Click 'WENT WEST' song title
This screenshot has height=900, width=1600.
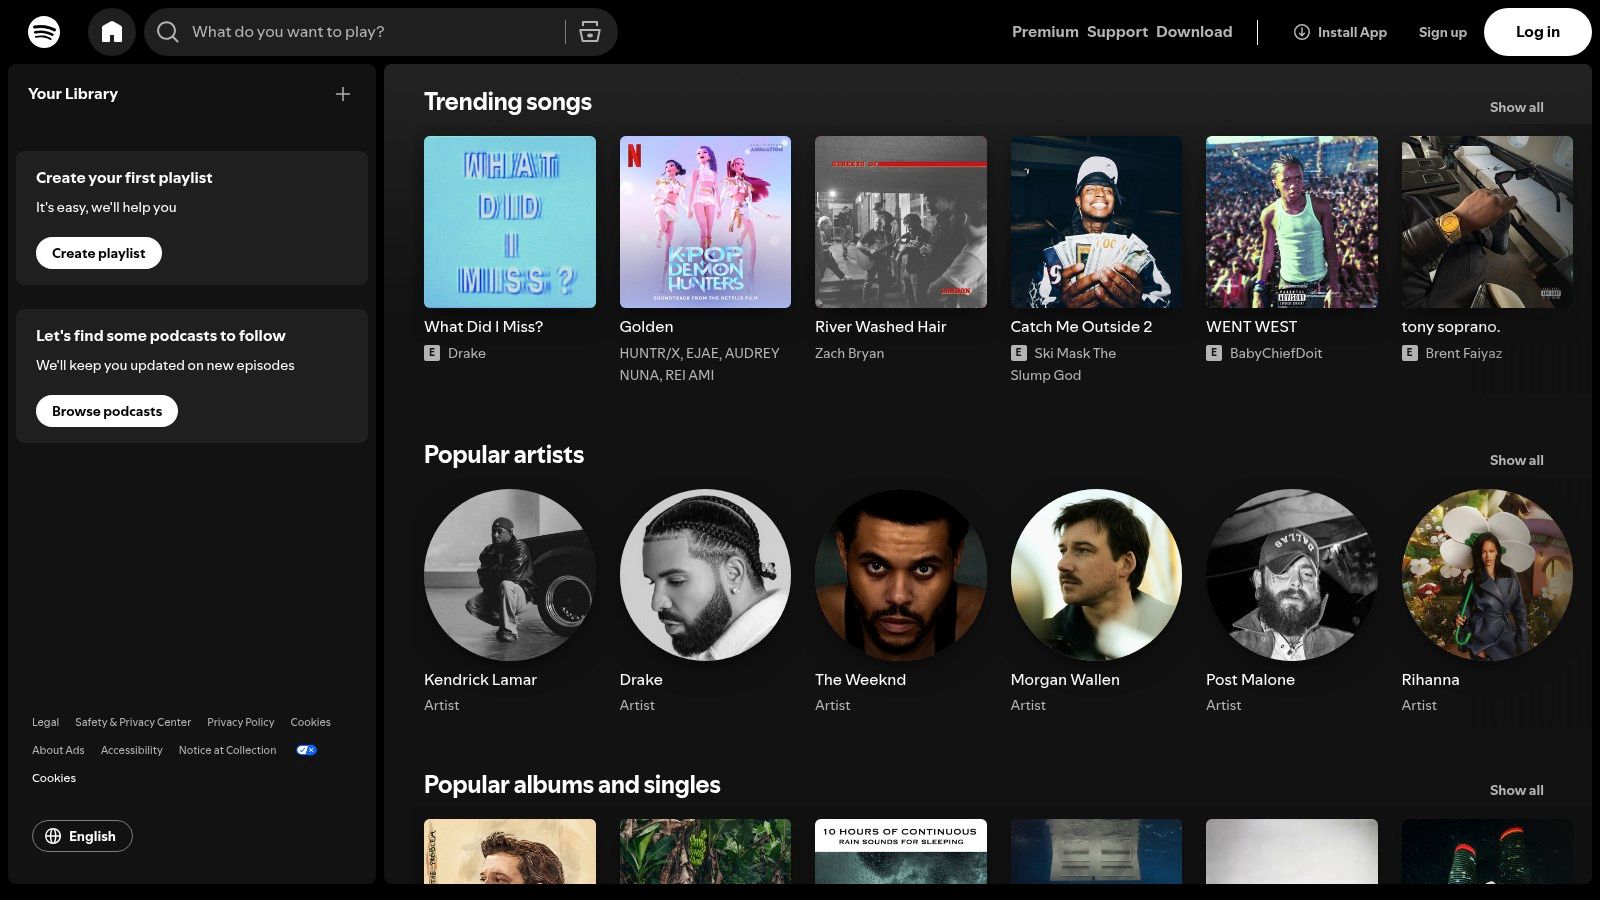pos(1251,327)
